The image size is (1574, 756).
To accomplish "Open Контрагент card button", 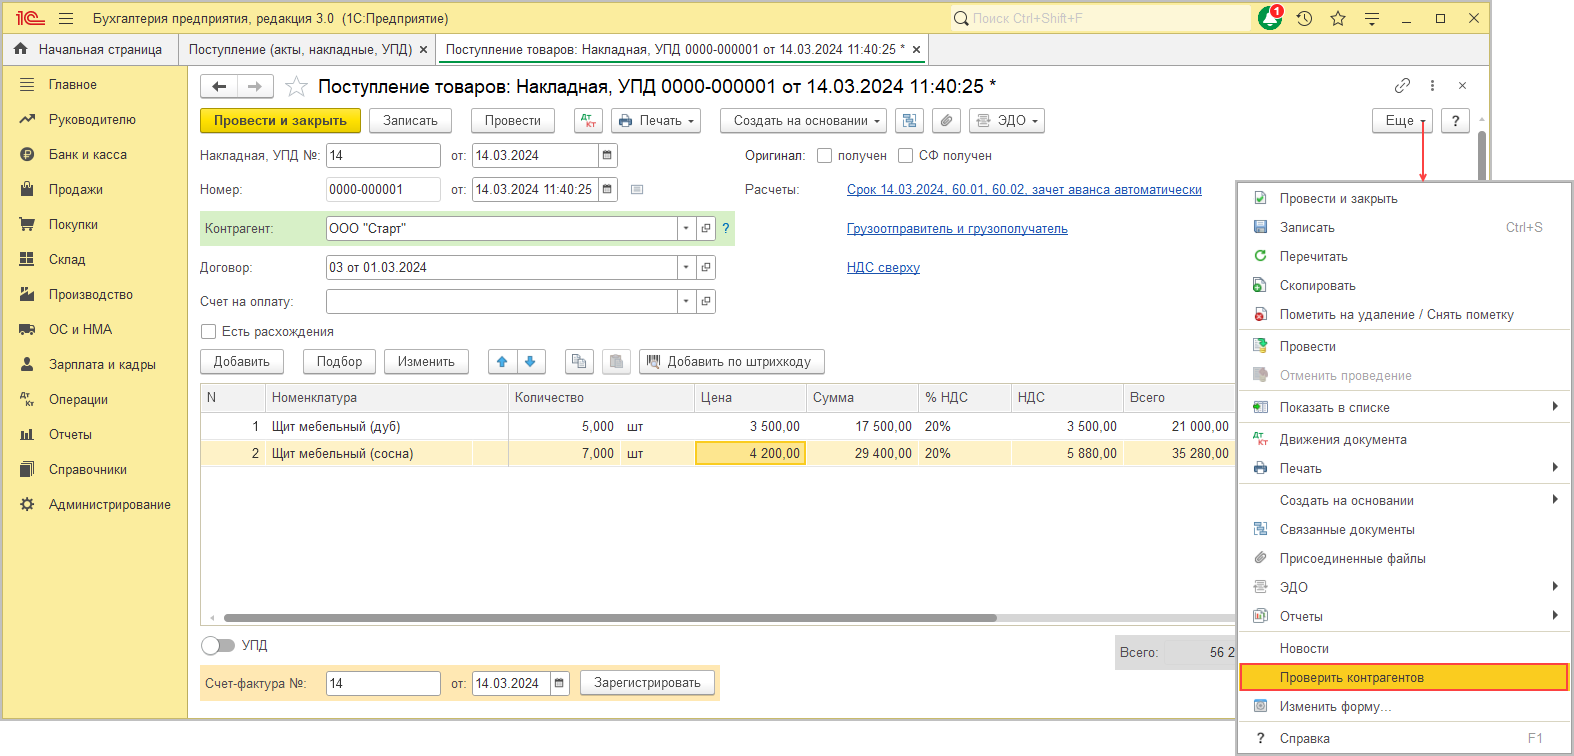I will 706,229.
